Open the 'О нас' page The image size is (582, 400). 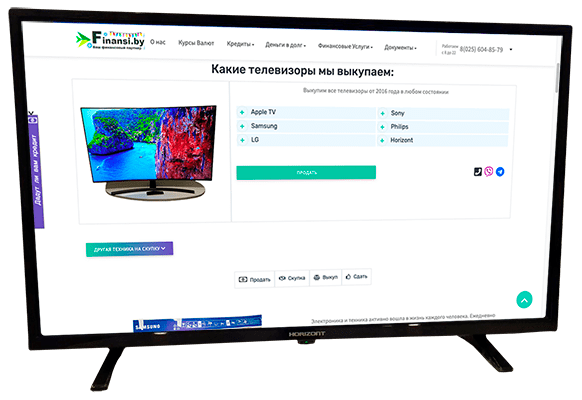pos(158,42)
